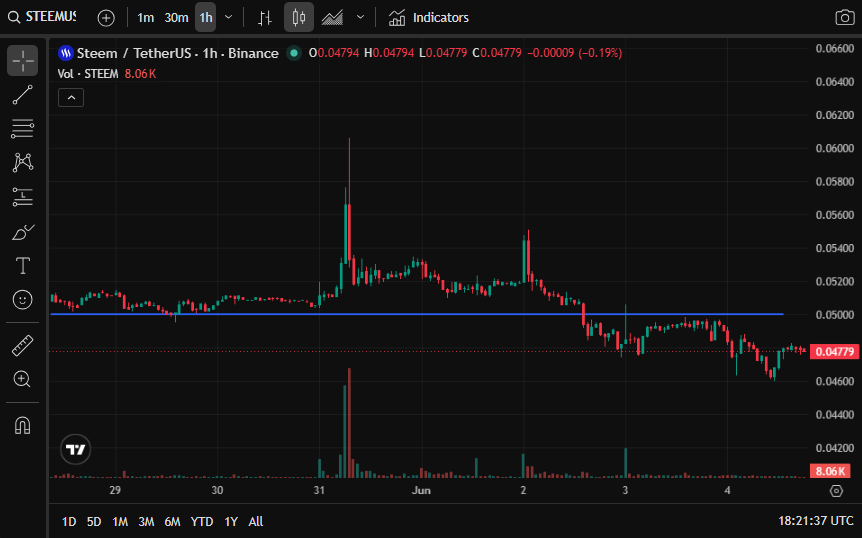Click the volume label 8.06K

(830, 471)
